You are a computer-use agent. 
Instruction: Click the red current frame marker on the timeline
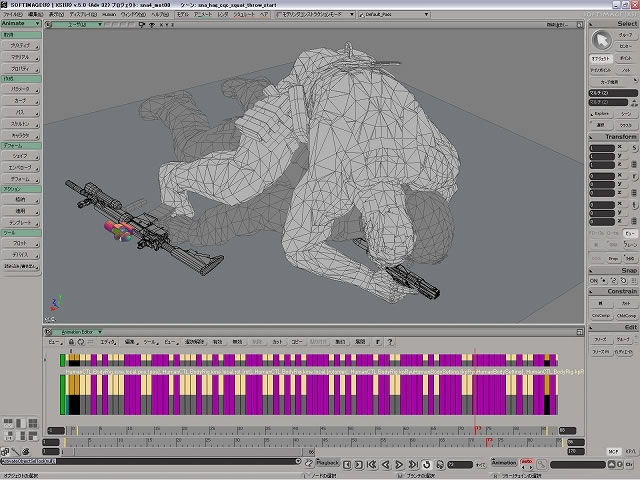pyautogui.click(x=488, y=440)
